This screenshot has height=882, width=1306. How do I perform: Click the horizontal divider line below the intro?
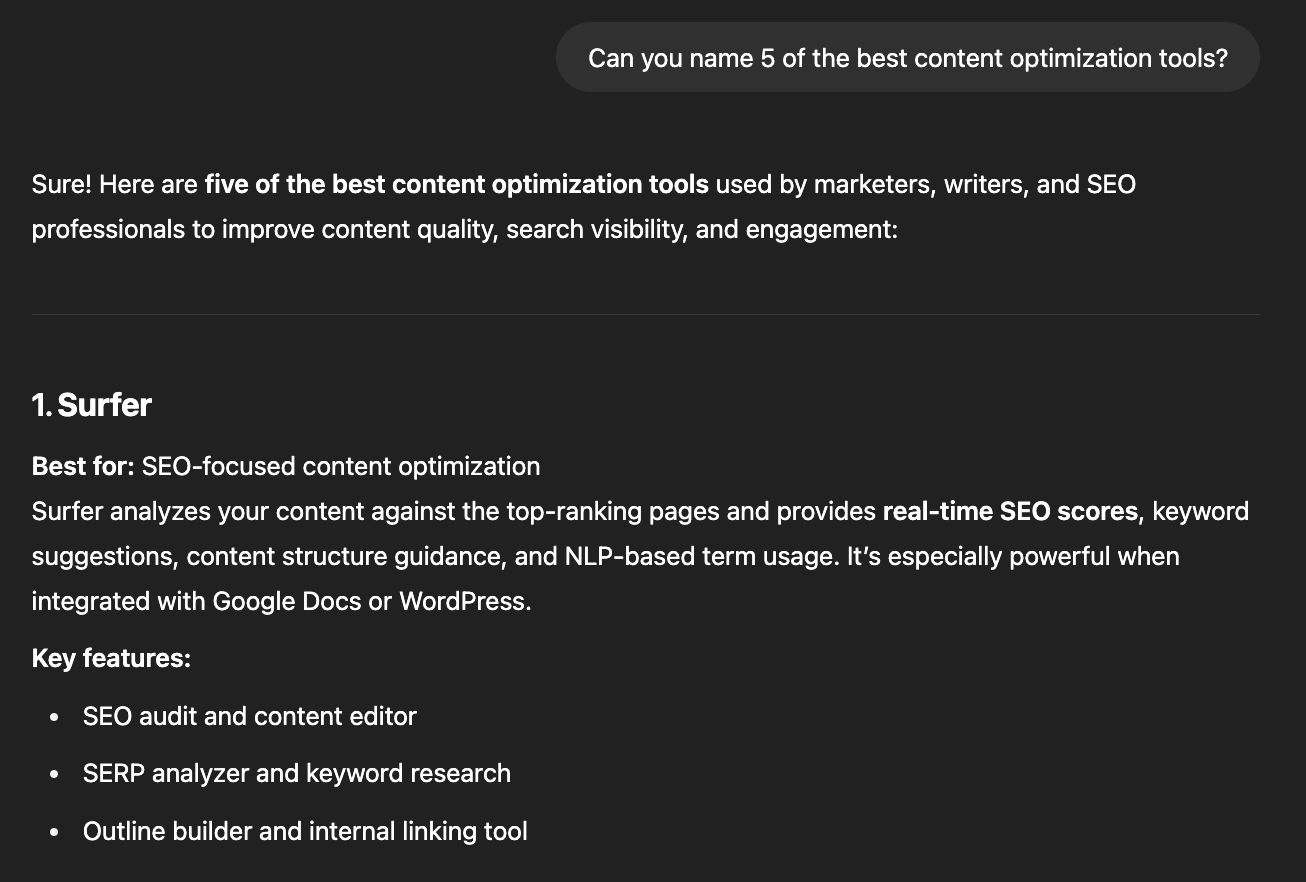tap(645, 314)
